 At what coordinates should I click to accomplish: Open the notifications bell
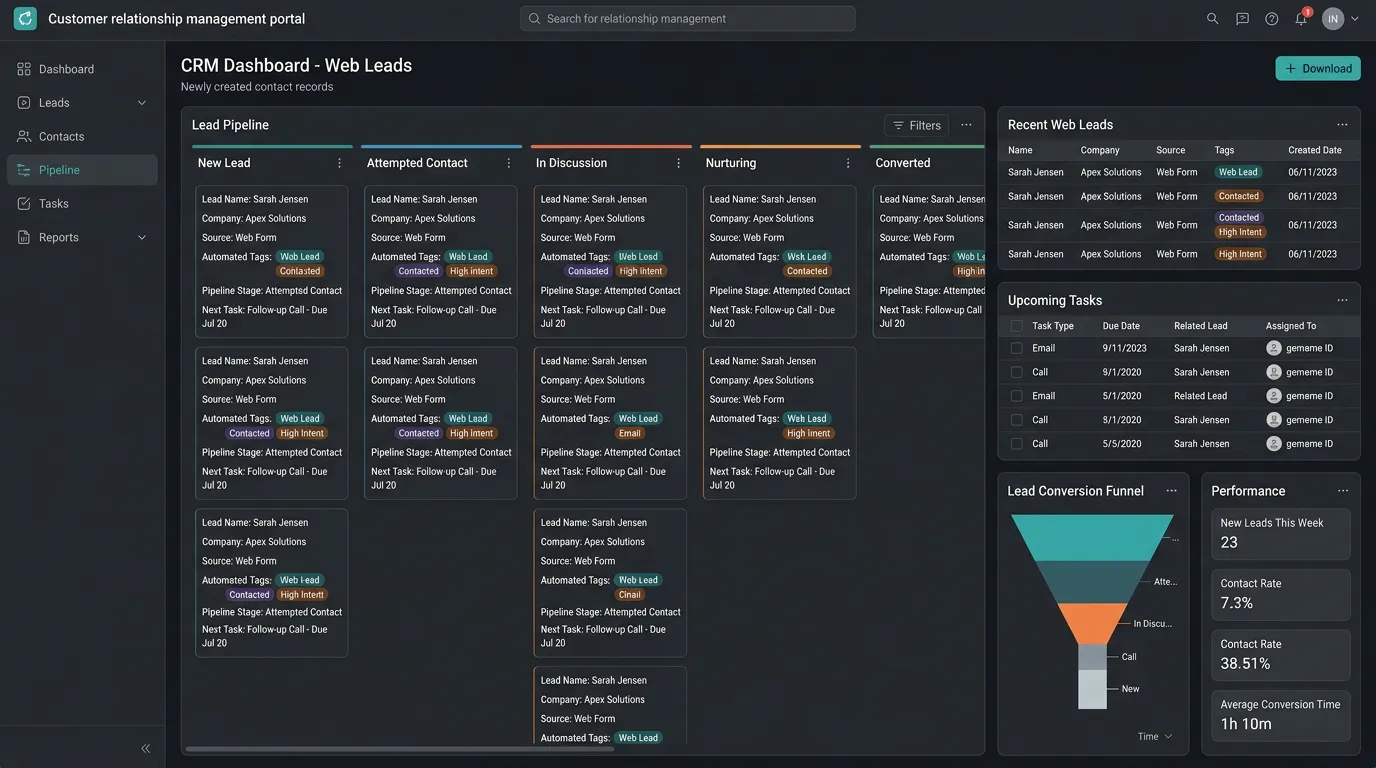click(1301, 18)
